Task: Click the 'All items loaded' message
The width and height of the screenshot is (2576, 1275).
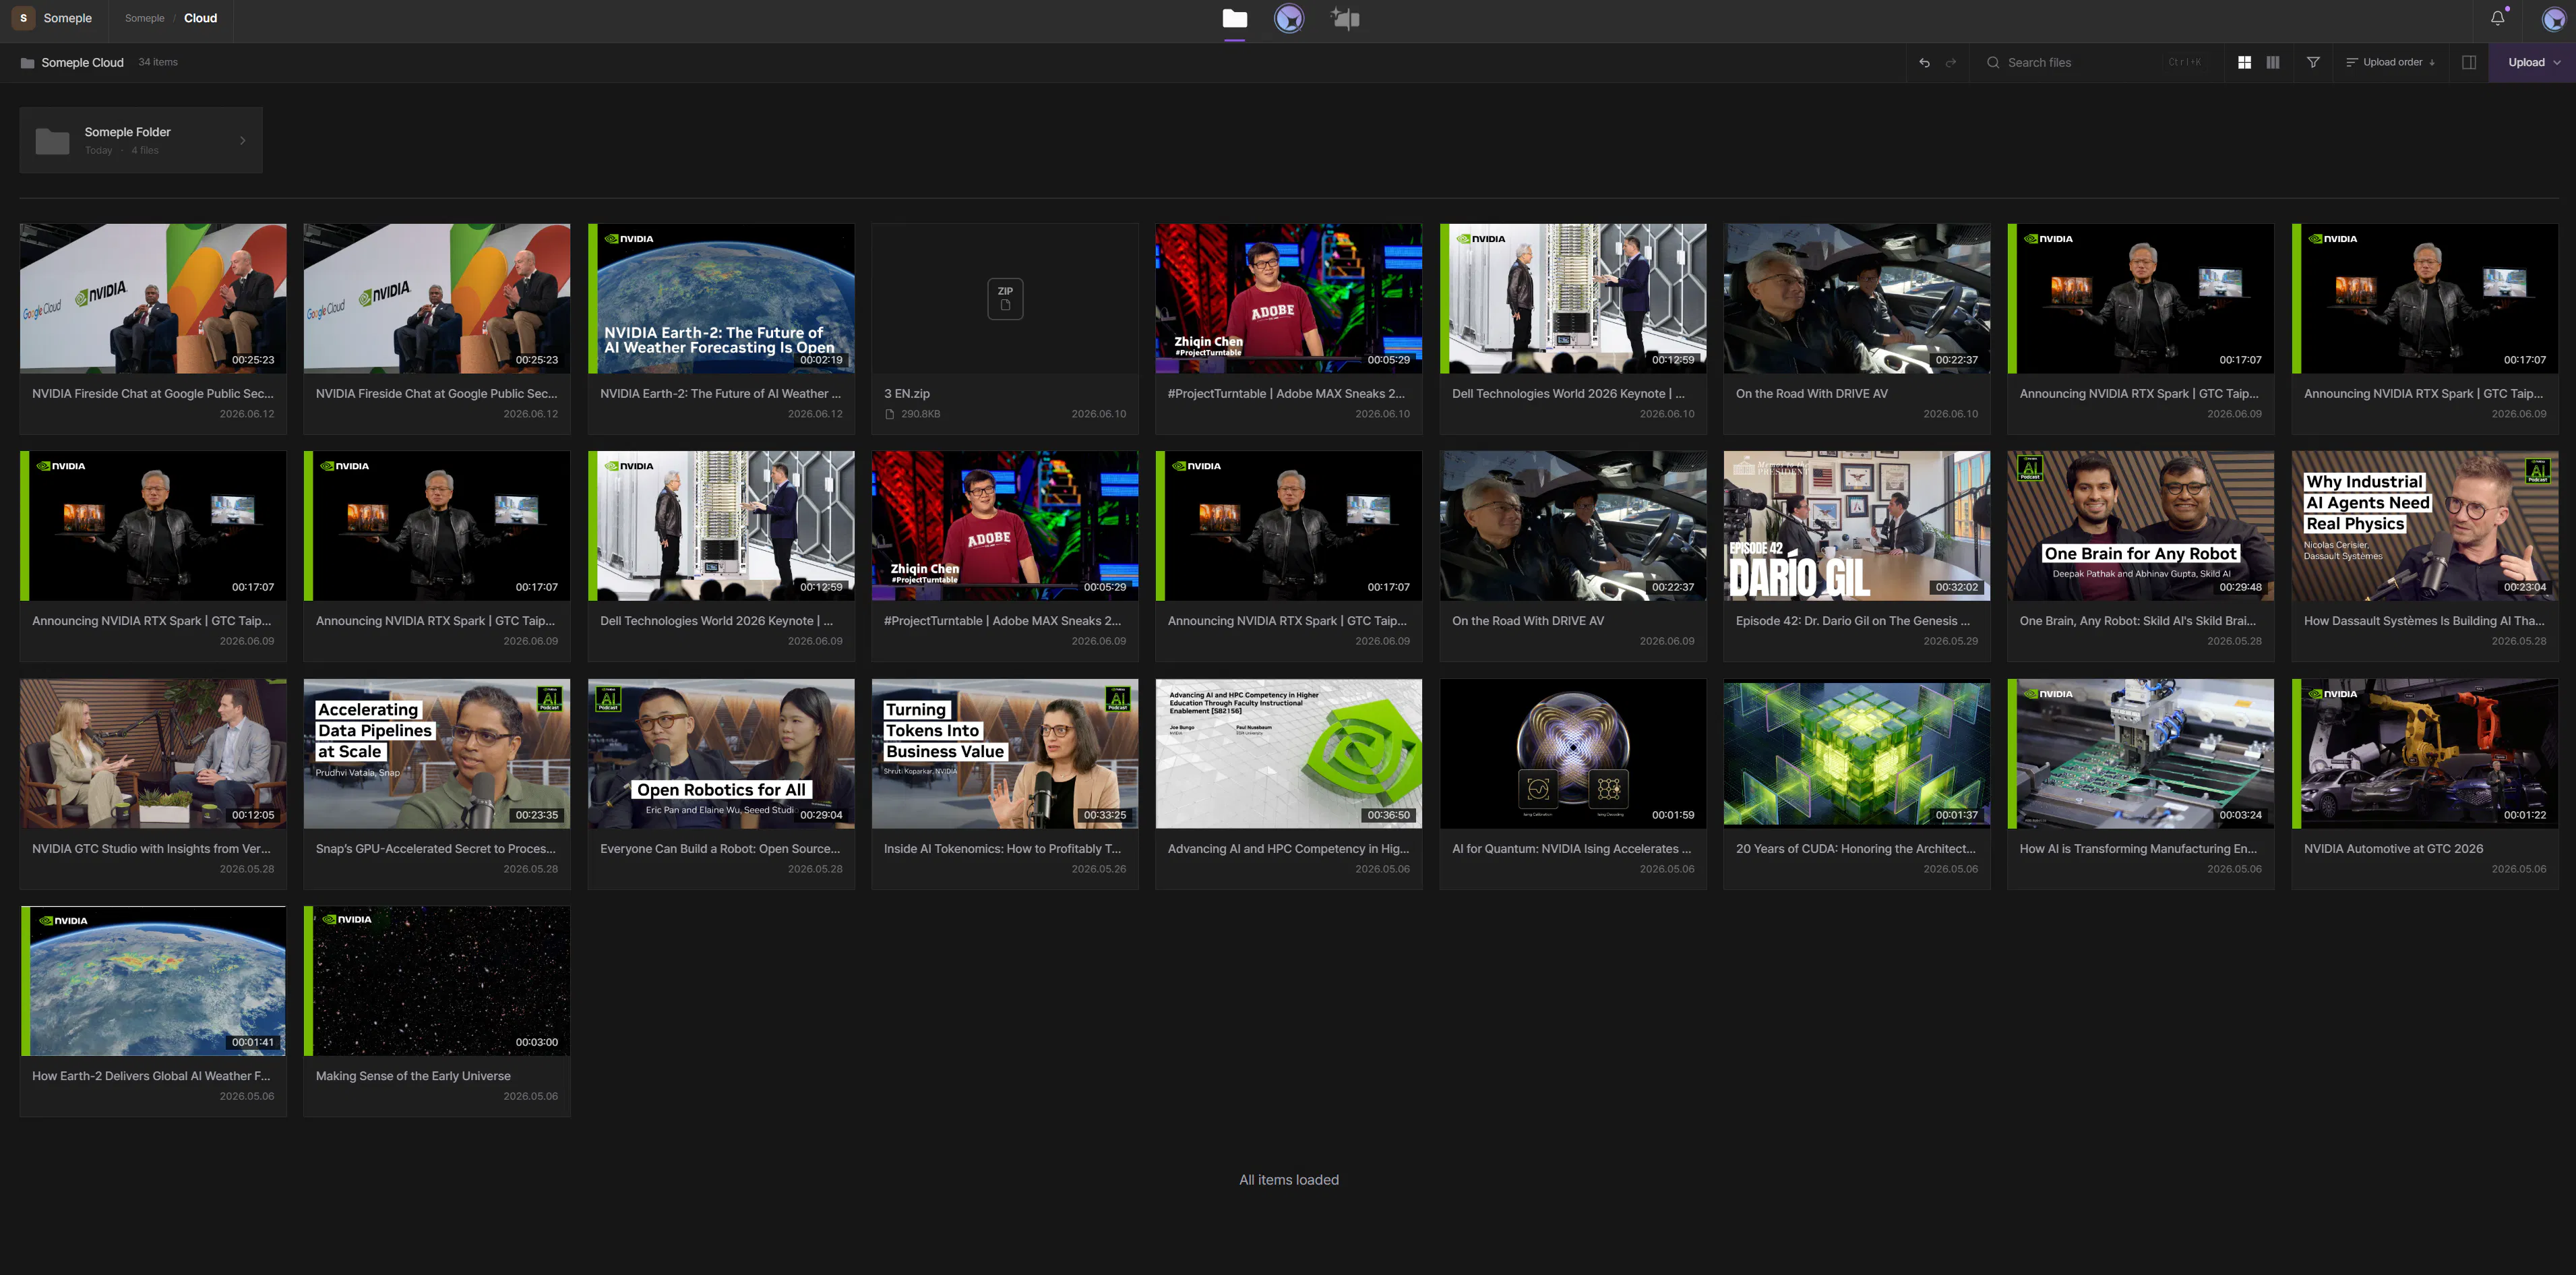Action: point(1288,1180)
